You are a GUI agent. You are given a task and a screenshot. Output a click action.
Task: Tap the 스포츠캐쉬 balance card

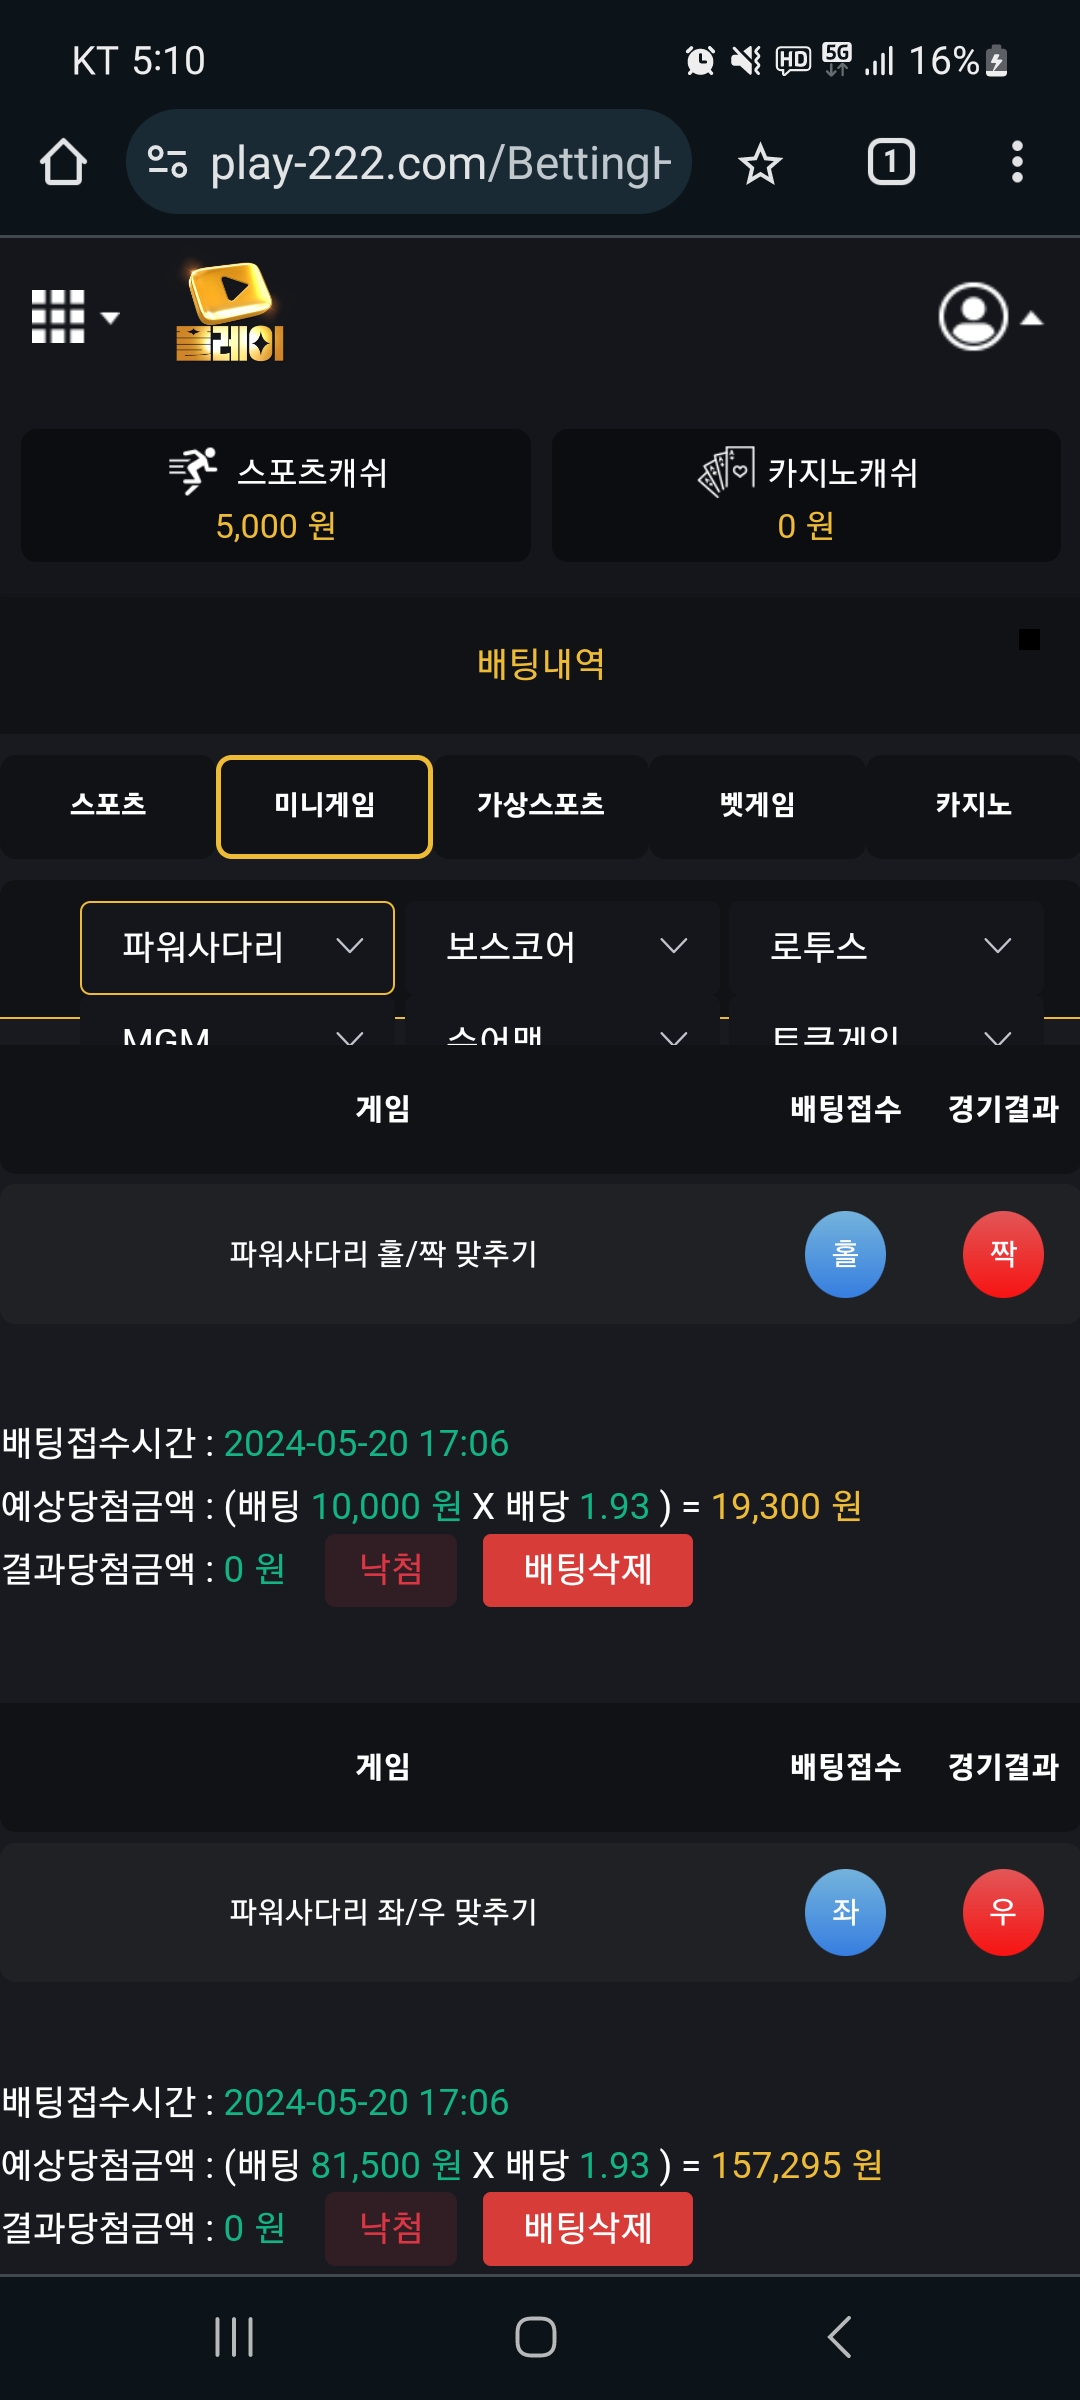tap(276, 496)
